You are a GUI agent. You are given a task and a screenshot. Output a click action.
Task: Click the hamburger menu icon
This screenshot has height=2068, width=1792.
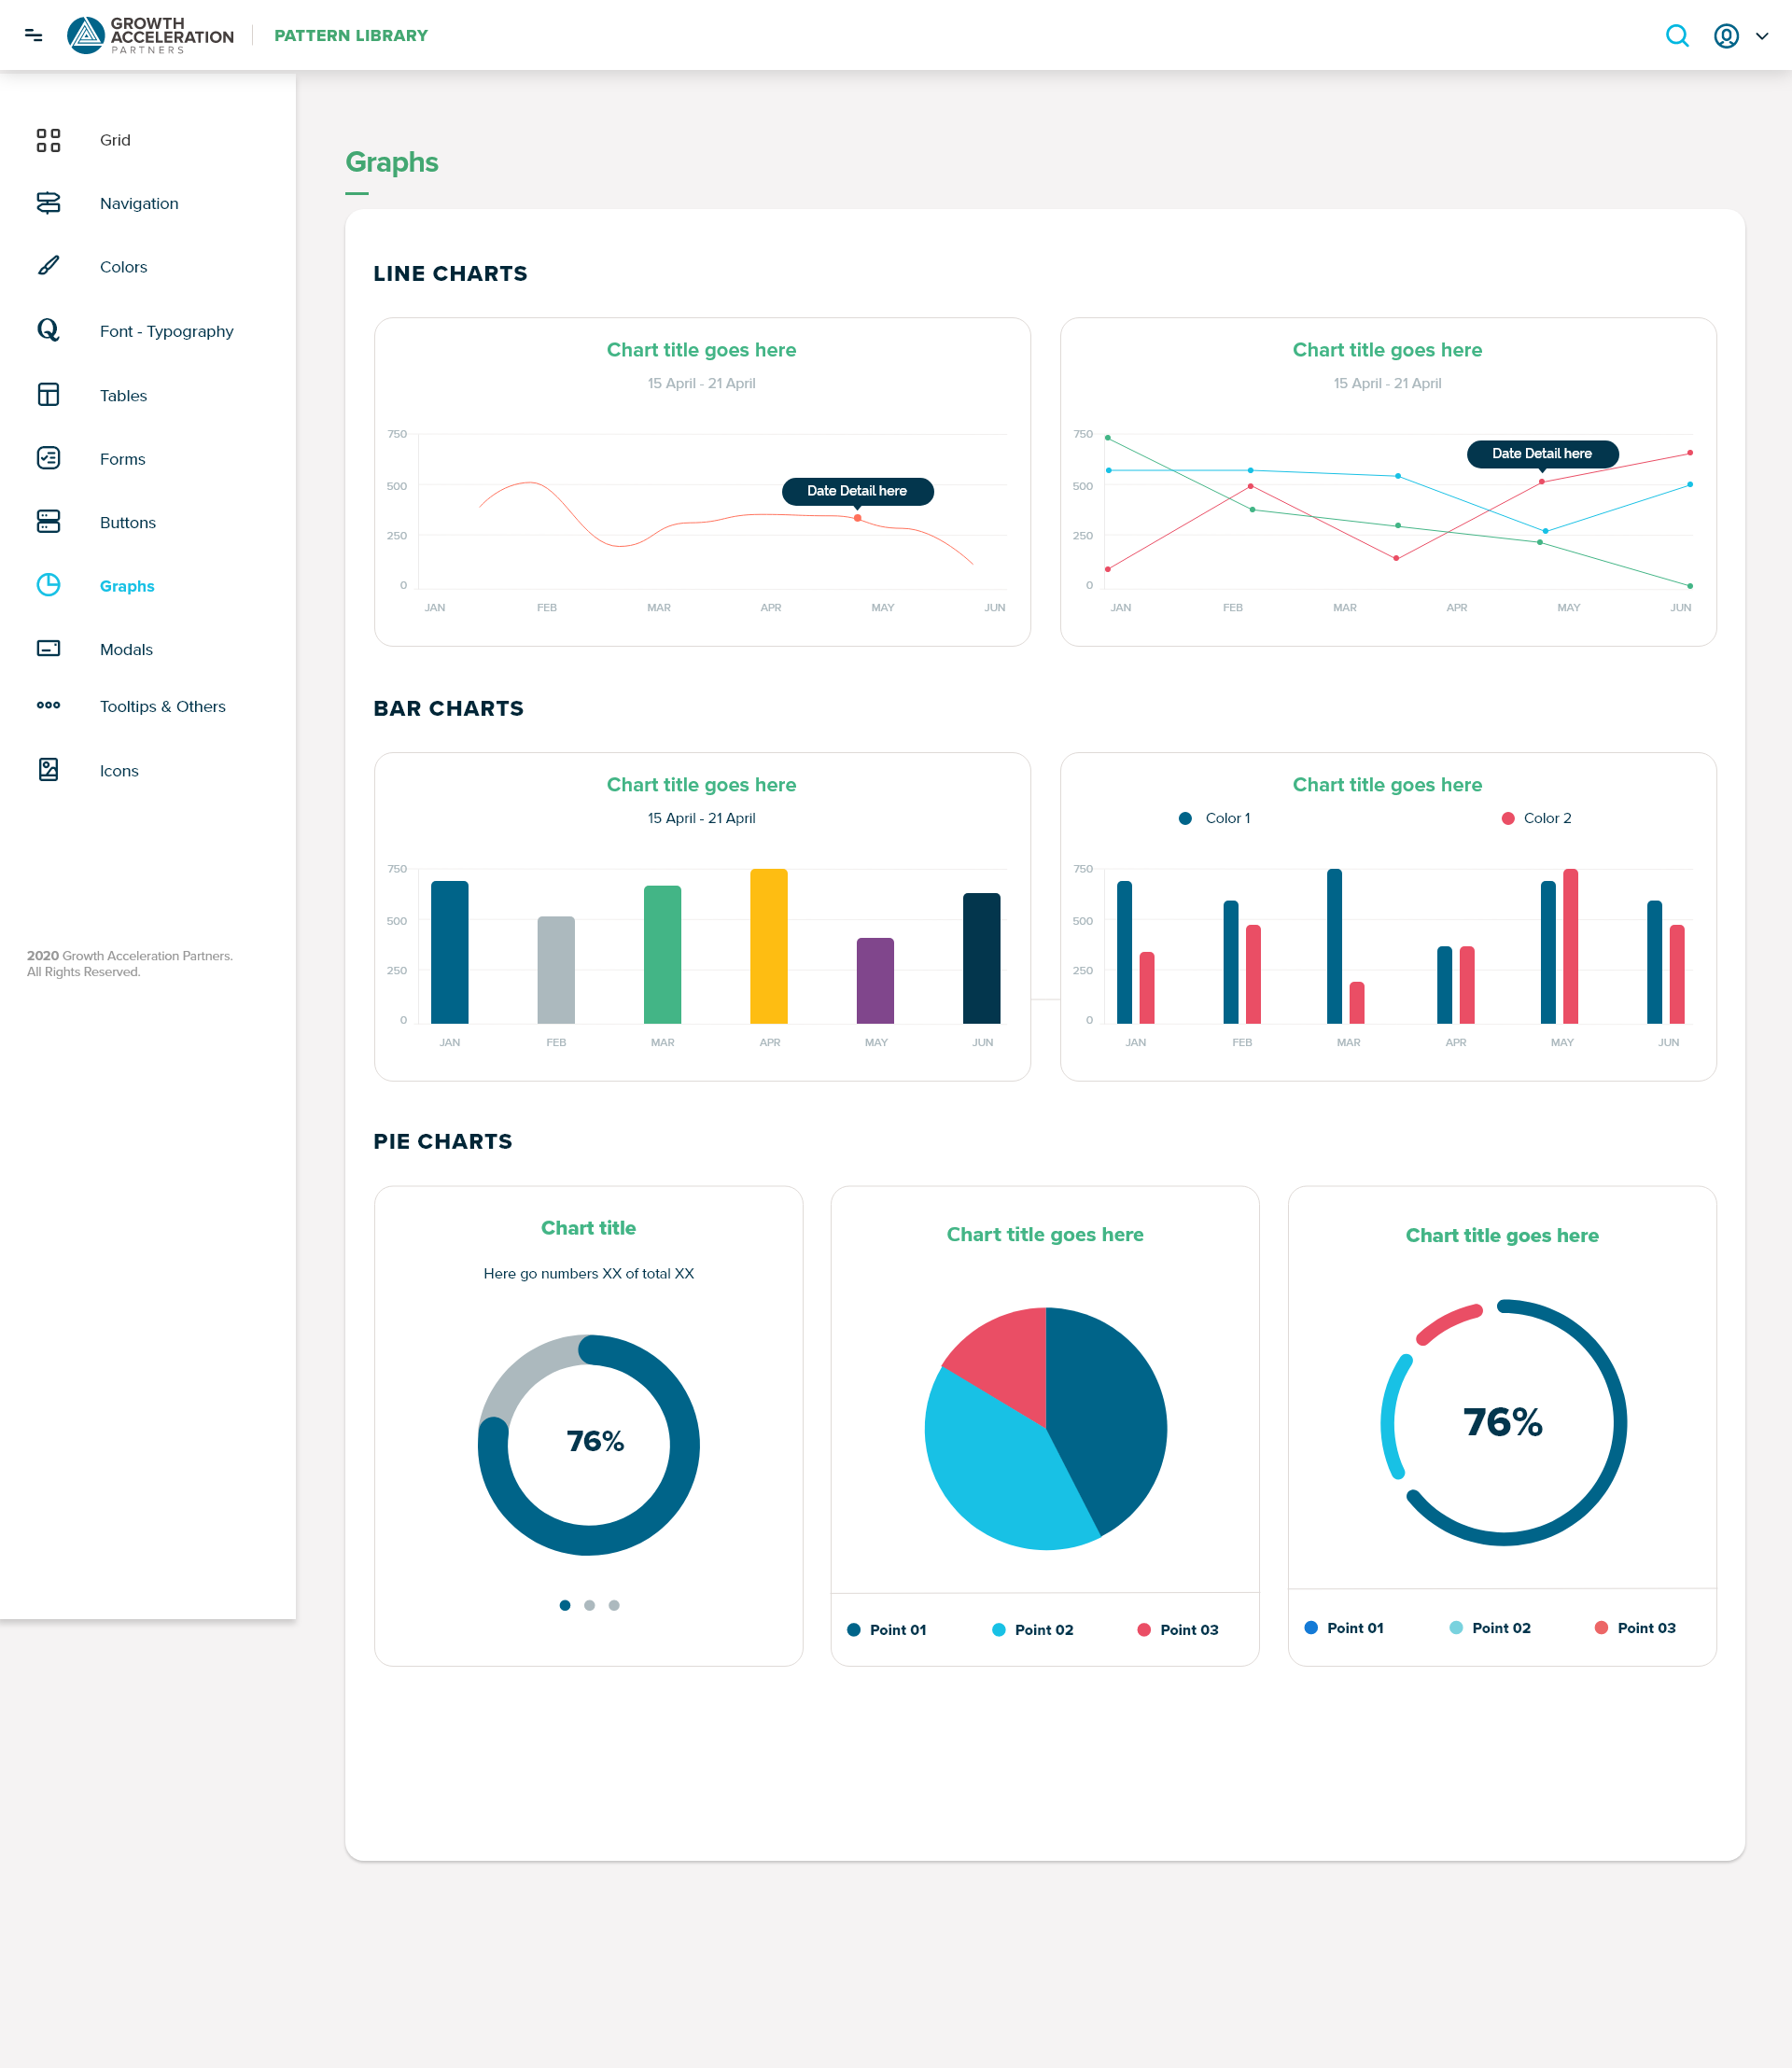click(x=33, y=36)
